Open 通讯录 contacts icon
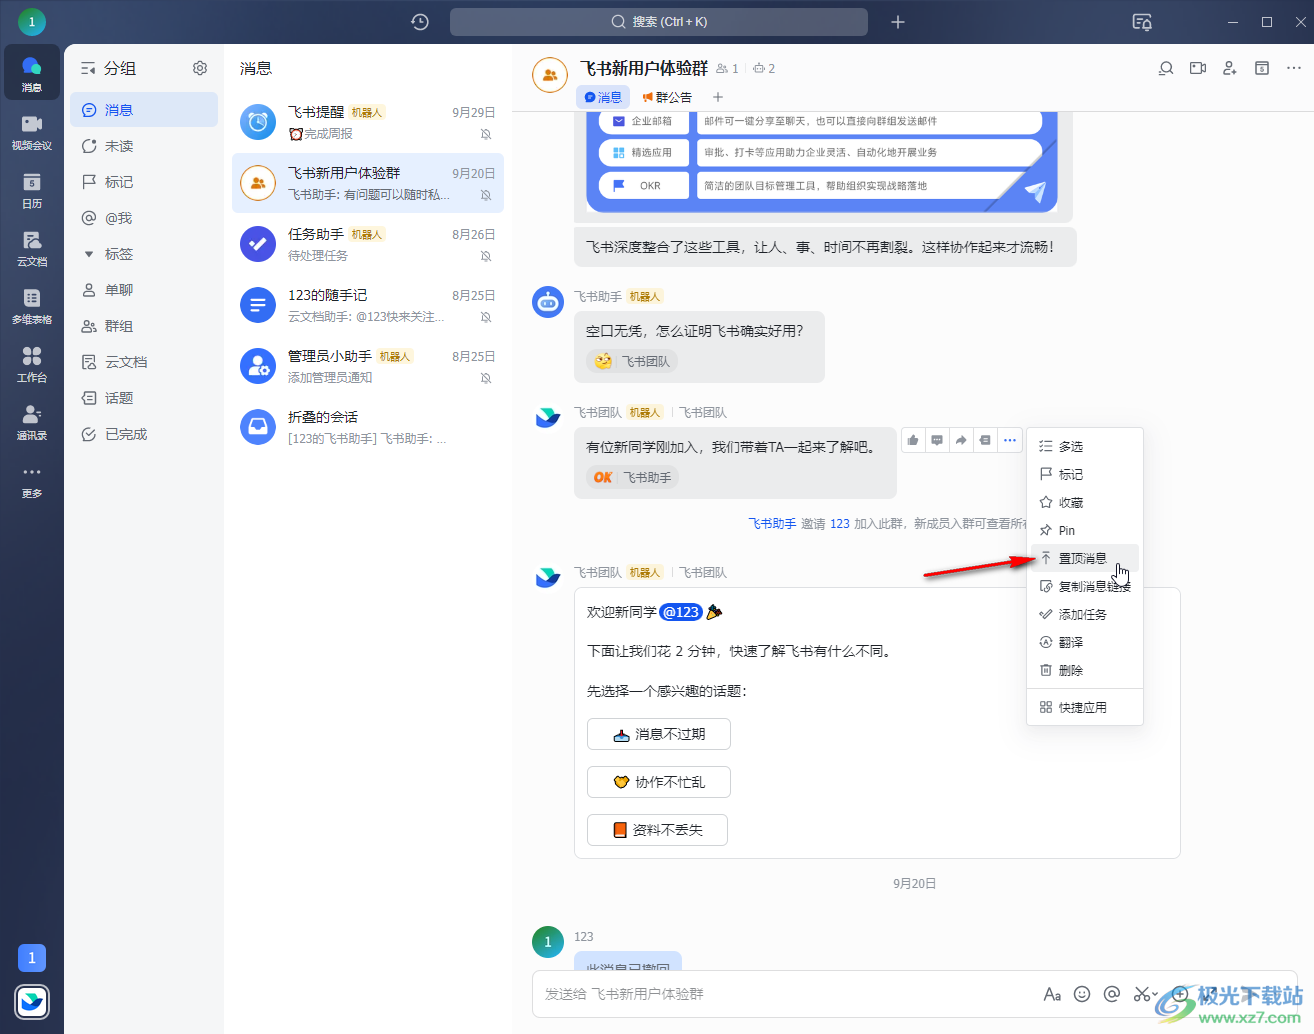1314x1034 pixels. 32,422
